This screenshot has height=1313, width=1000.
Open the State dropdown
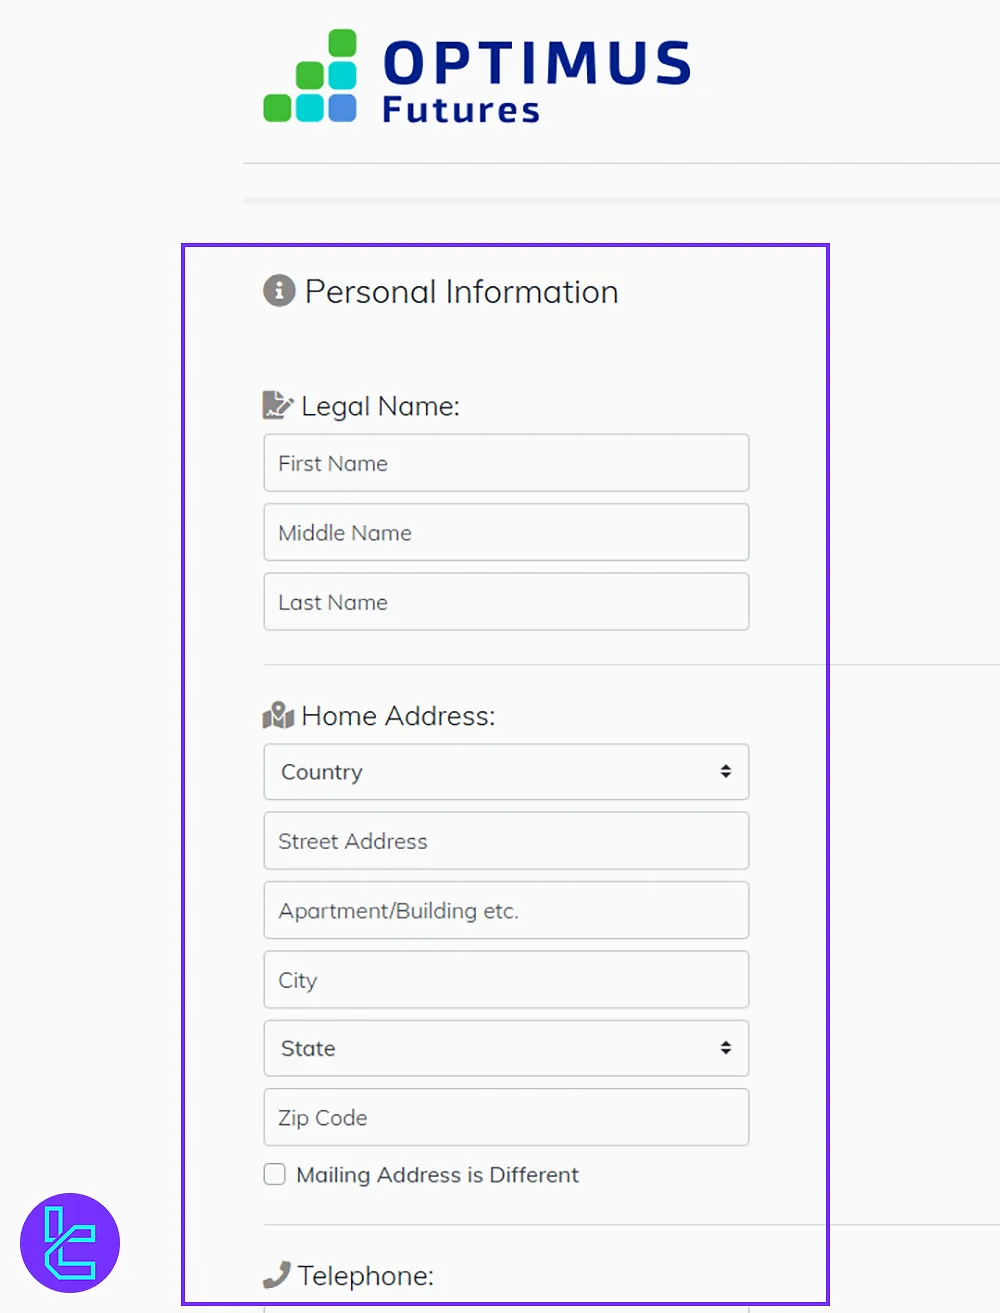pos(506,1048)
